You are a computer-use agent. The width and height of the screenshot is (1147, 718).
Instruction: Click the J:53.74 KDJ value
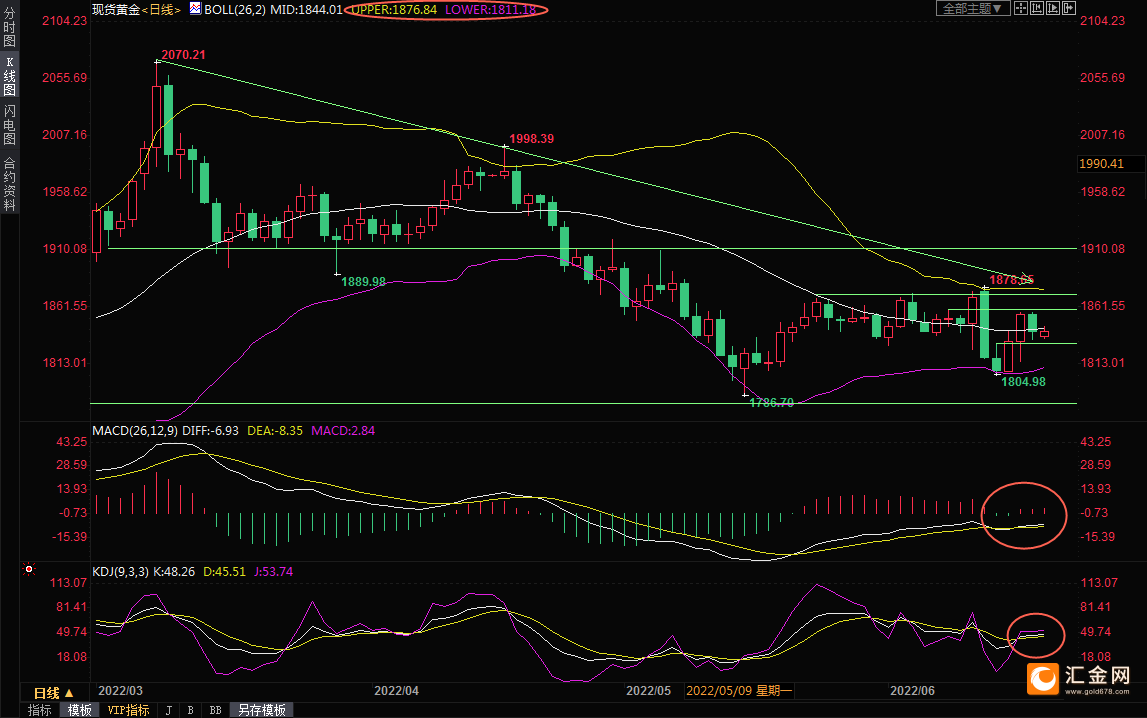(274, 572)
